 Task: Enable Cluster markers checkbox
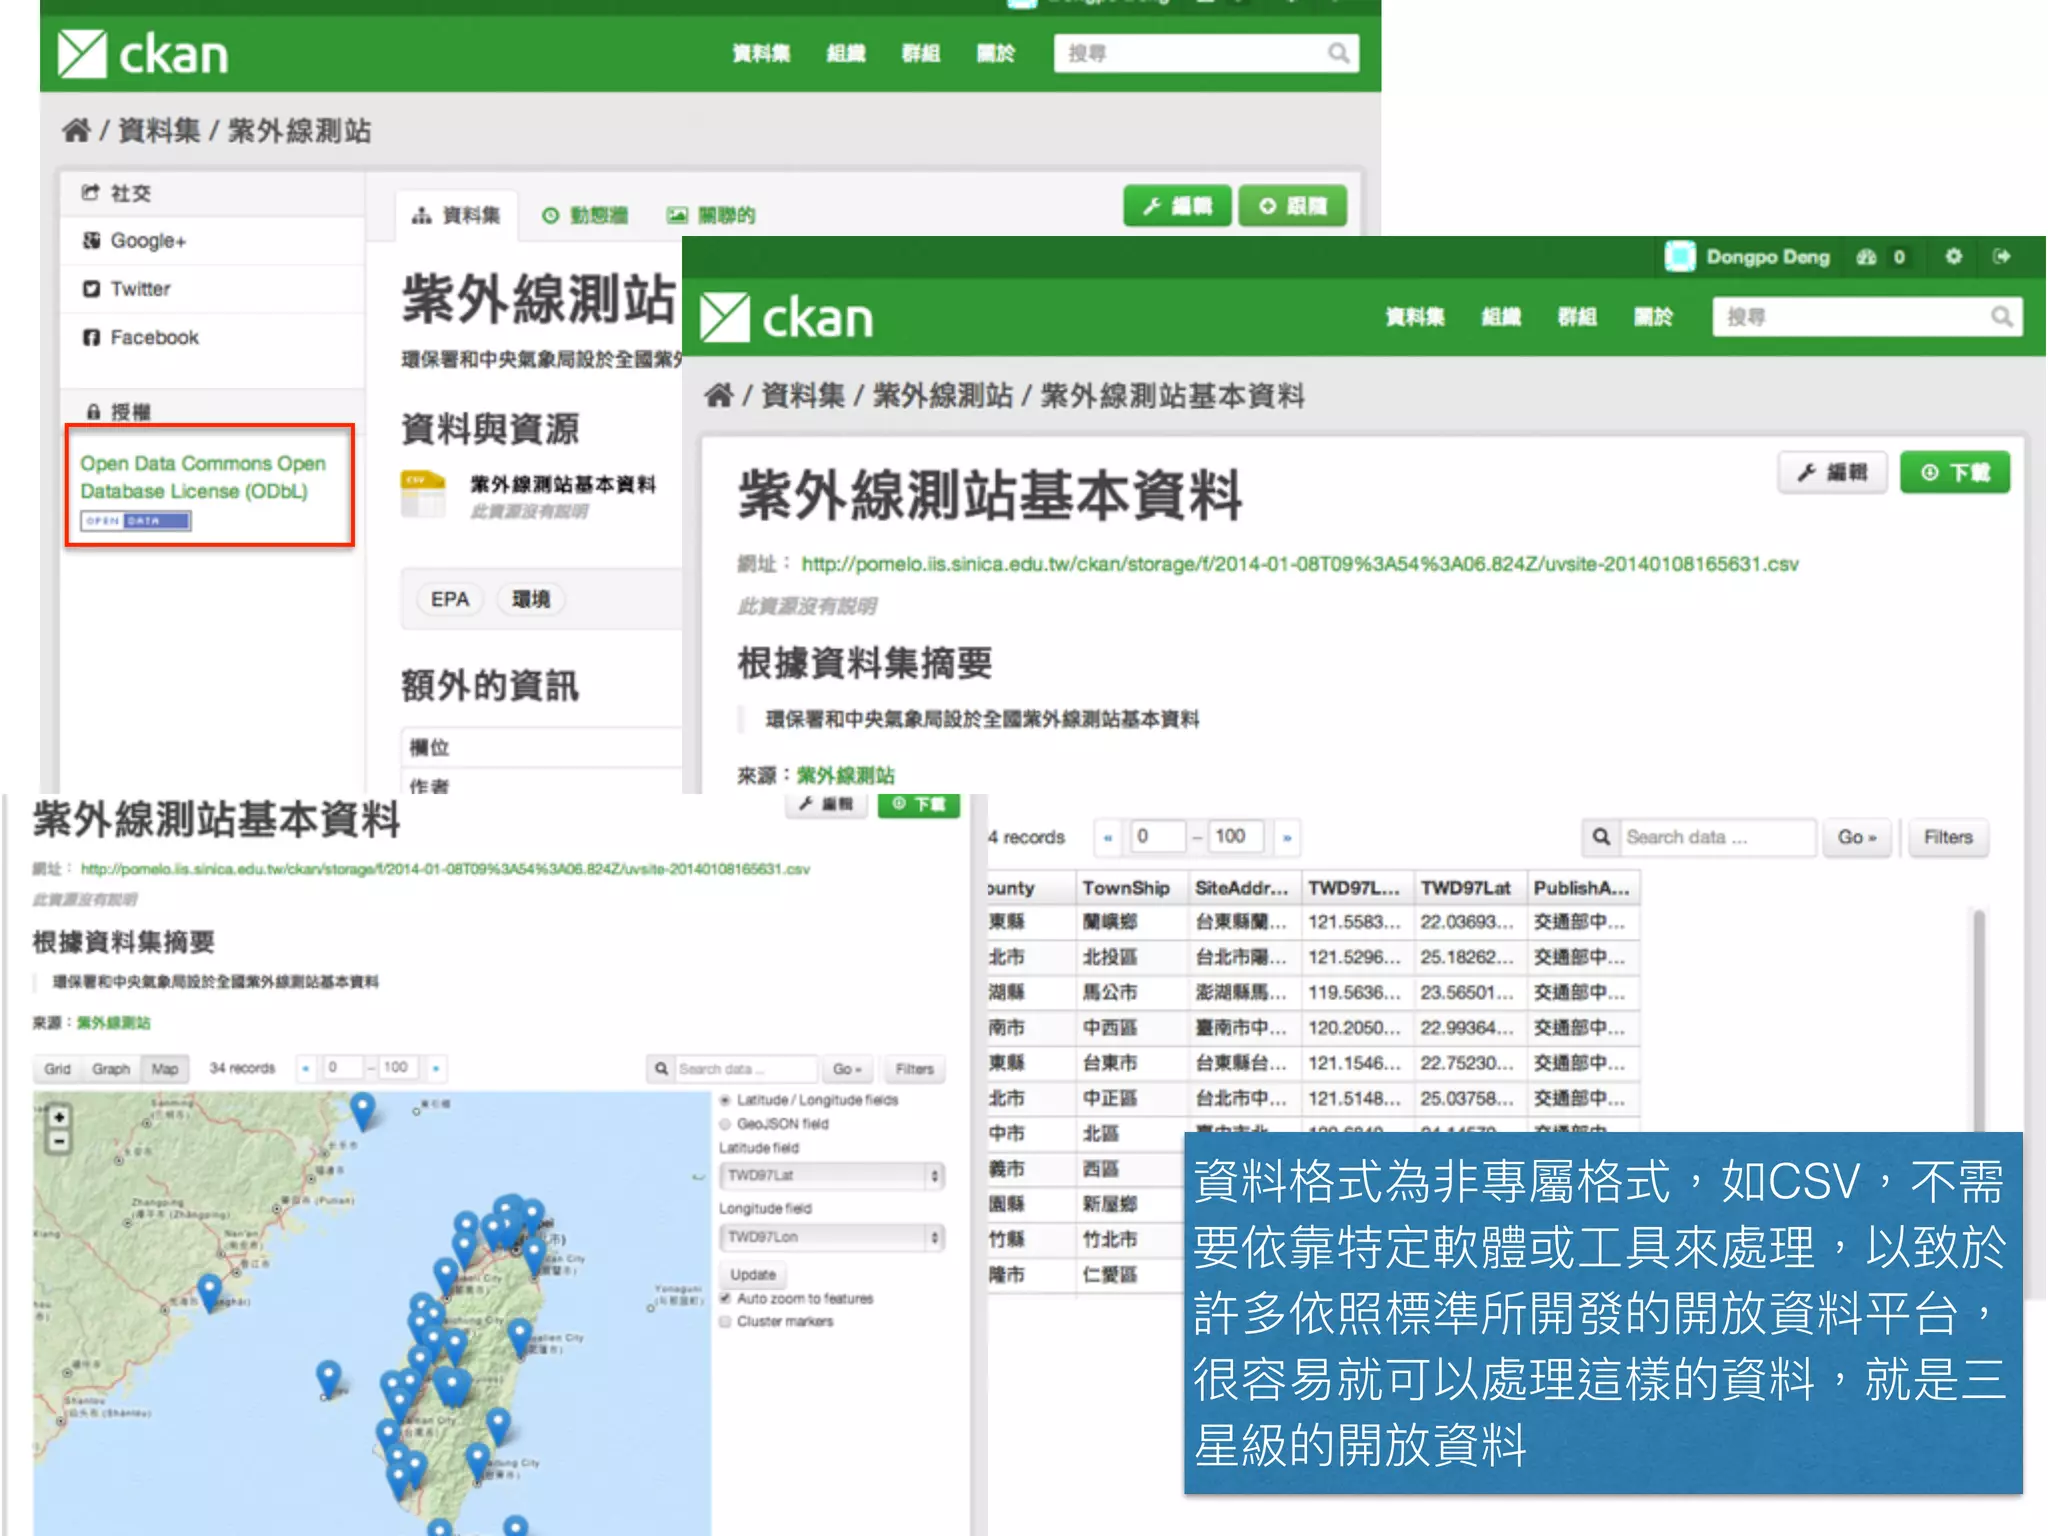[726, 1321]
